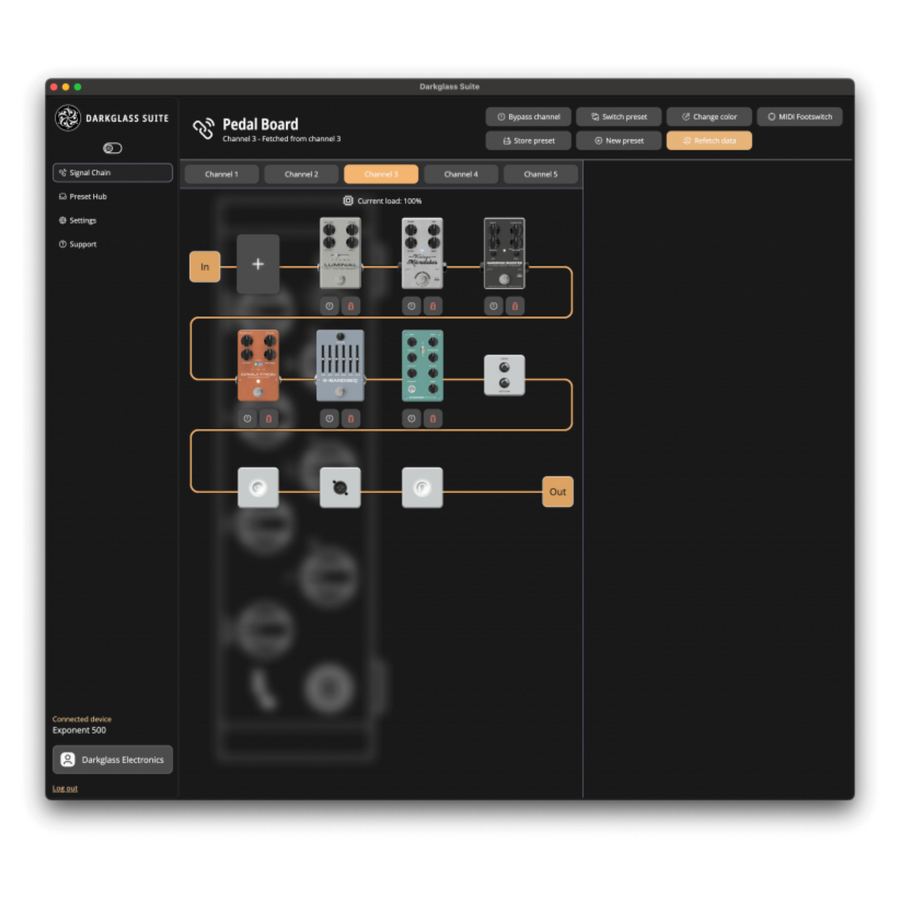Screen dimensions: 900x900
Task: Open the Change color picker
Action: (709, 117)
